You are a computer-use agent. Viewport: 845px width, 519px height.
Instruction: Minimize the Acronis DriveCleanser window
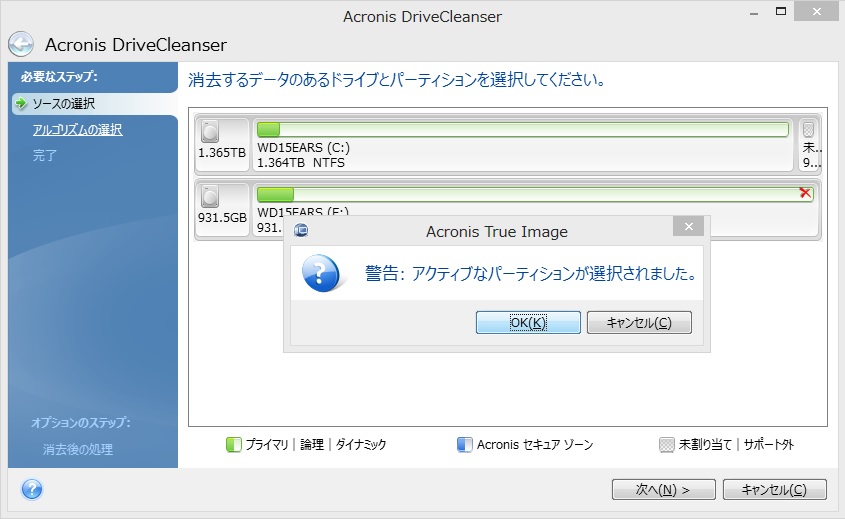(754, 13)
